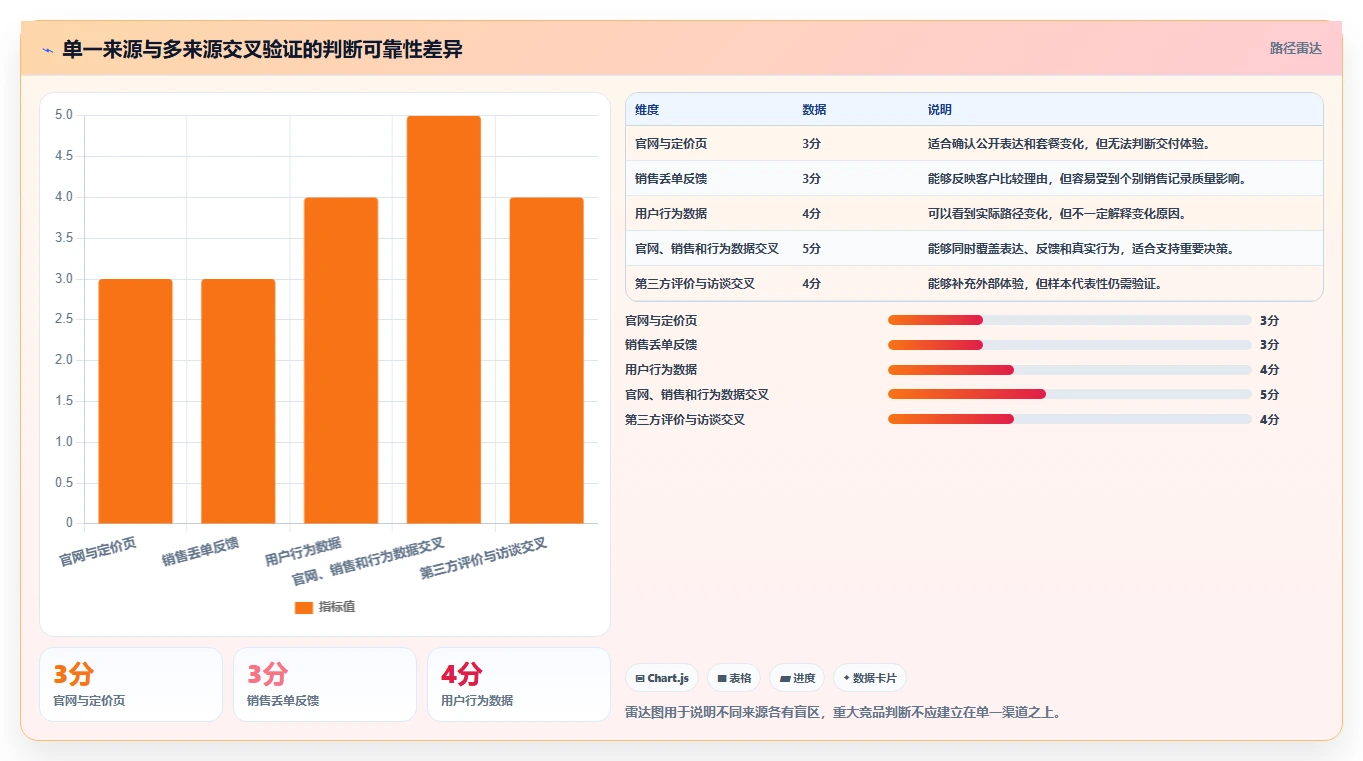Toggle the 指标值 legend swatch
The height and width of the screenshot is (761, 1363).
tap(304, 607)
